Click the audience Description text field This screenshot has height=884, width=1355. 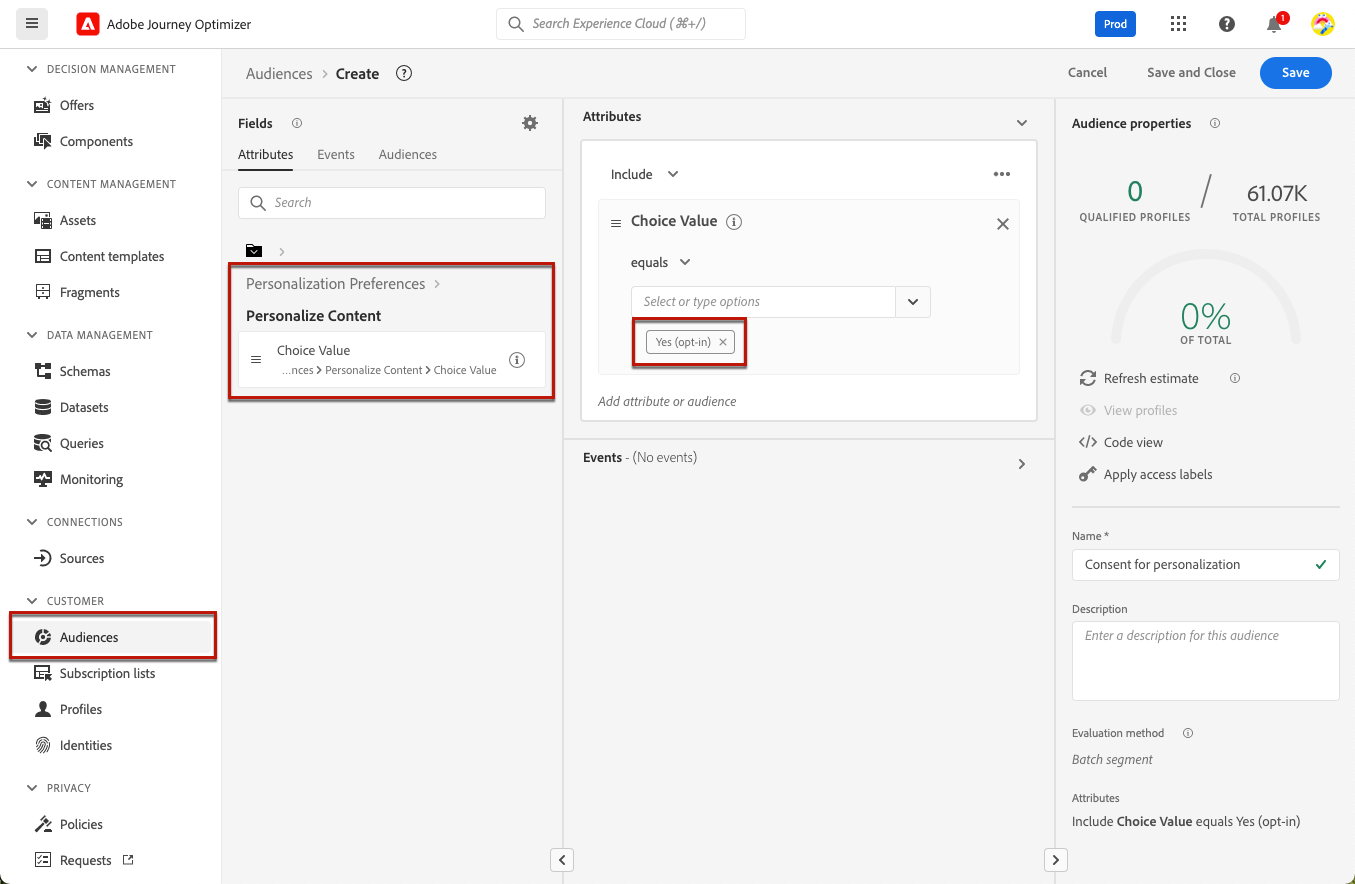pyautogui.click(x=1205, y=660)
